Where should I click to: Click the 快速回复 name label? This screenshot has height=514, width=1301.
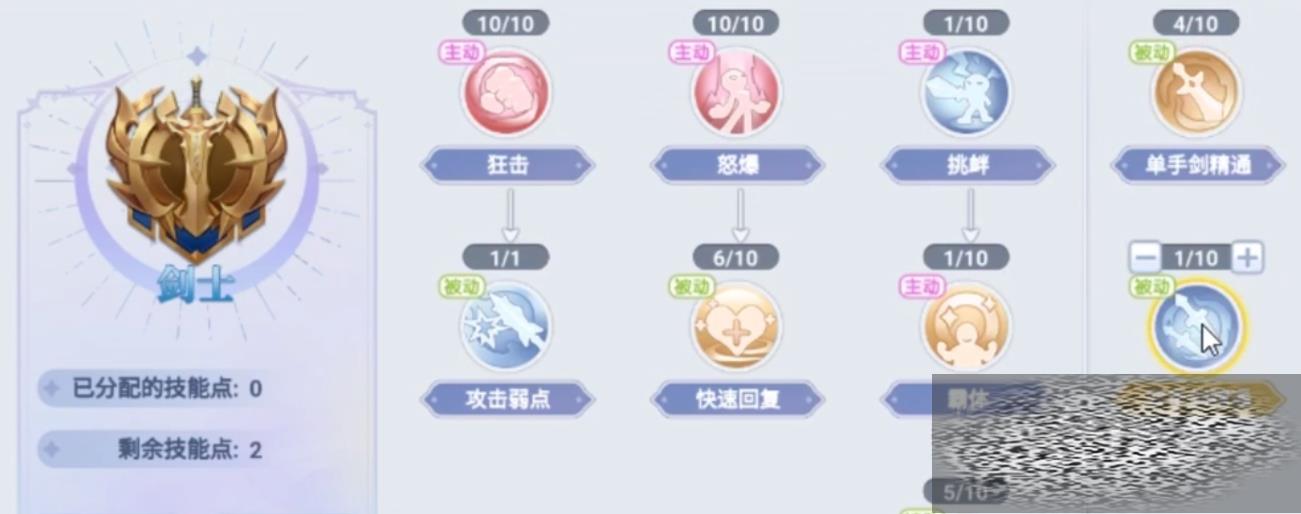point(737,399)
